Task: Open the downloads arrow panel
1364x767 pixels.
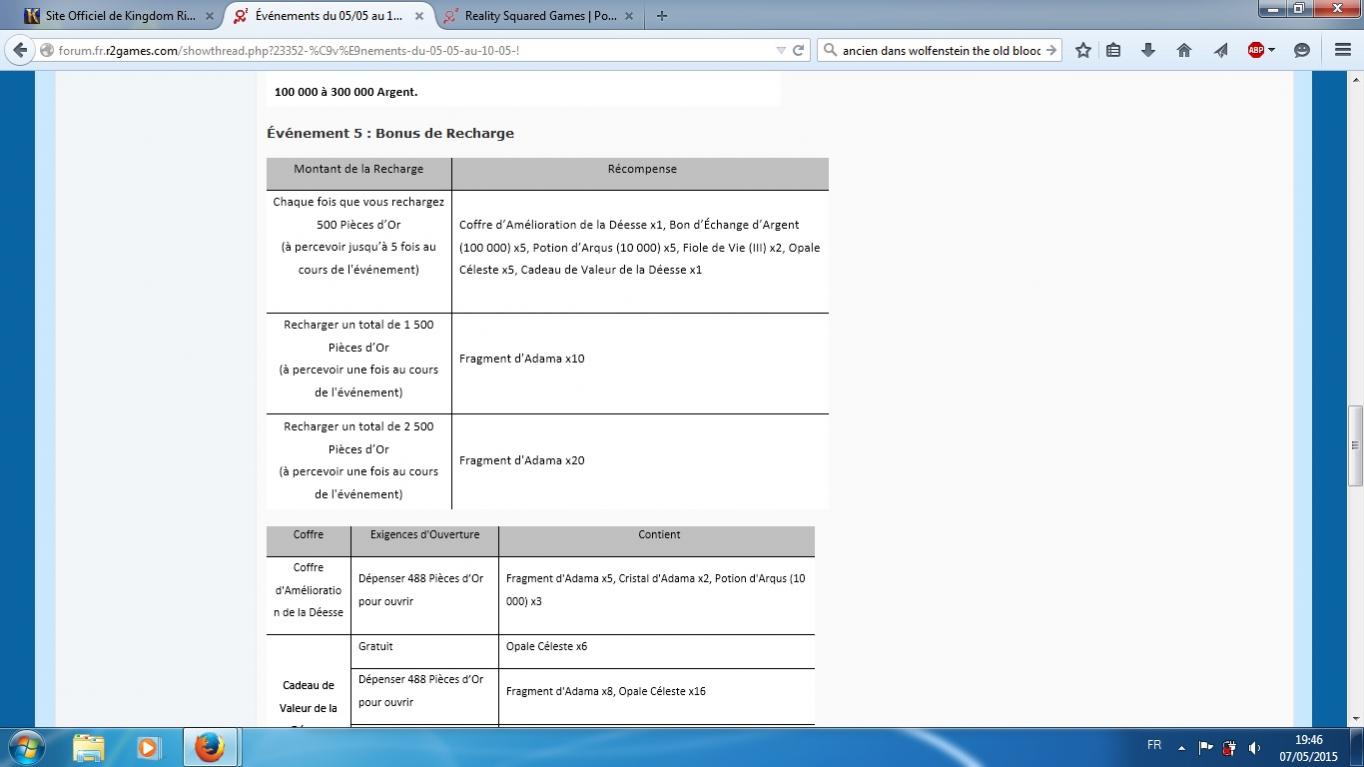Action: (1148, 50)
